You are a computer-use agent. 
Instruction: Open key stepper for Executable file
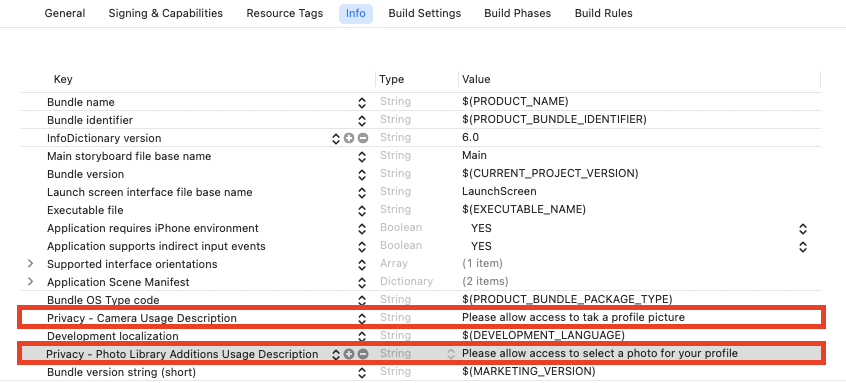(x=362, y=210)
